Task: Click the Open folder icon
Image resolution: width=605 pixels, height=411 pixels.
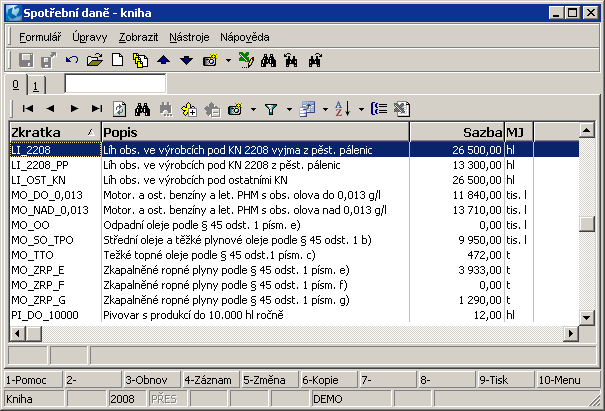Action: click(95, 61)
